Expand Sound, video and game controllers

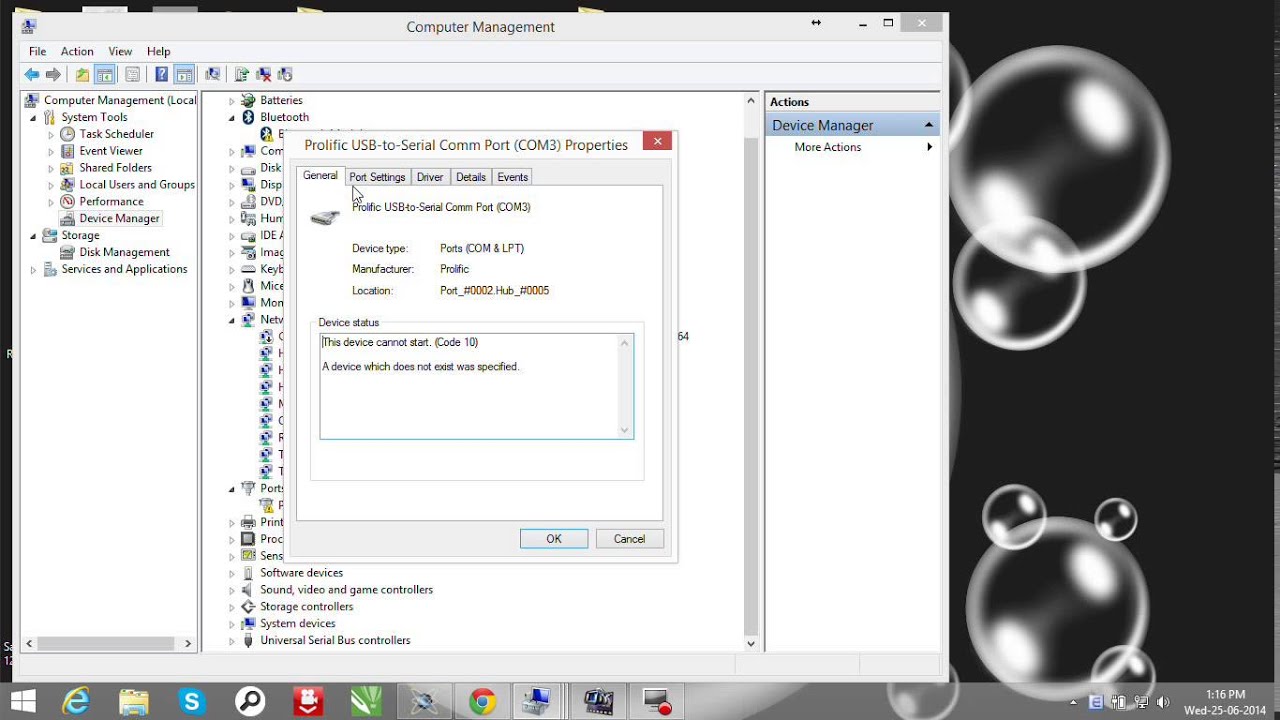232,590
